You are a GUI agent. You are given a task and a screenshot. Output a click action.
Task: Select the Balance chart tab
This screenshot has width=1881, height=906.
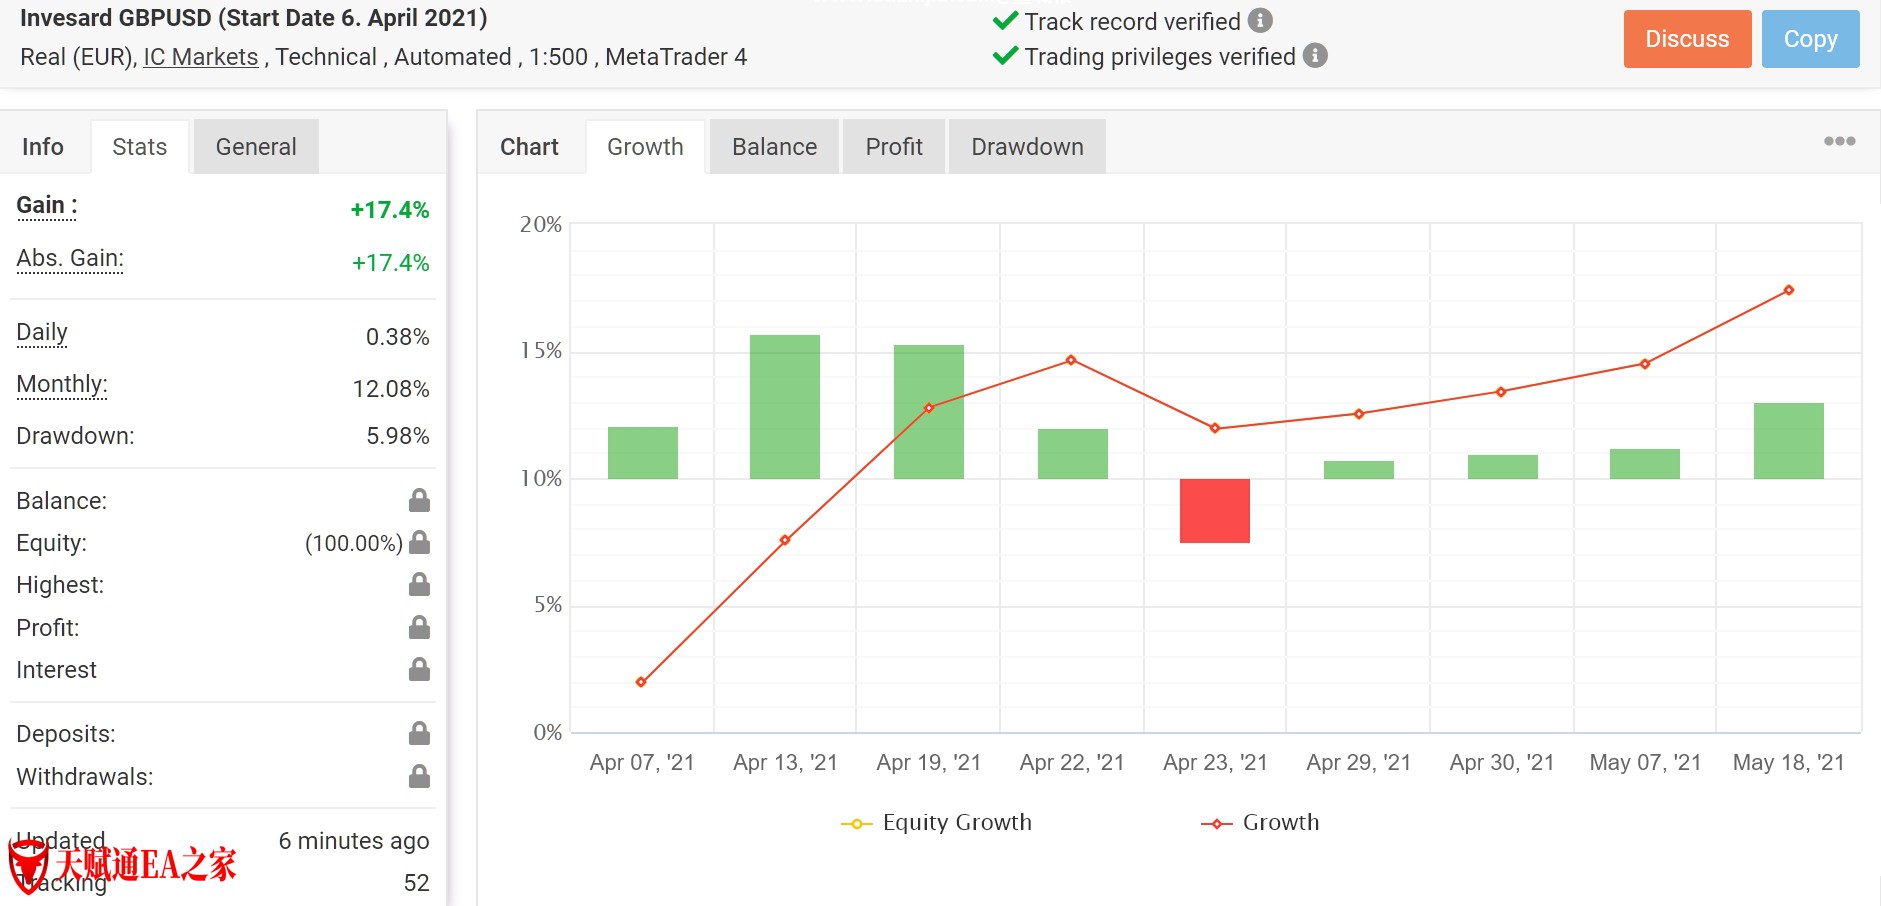coord(774,147)
